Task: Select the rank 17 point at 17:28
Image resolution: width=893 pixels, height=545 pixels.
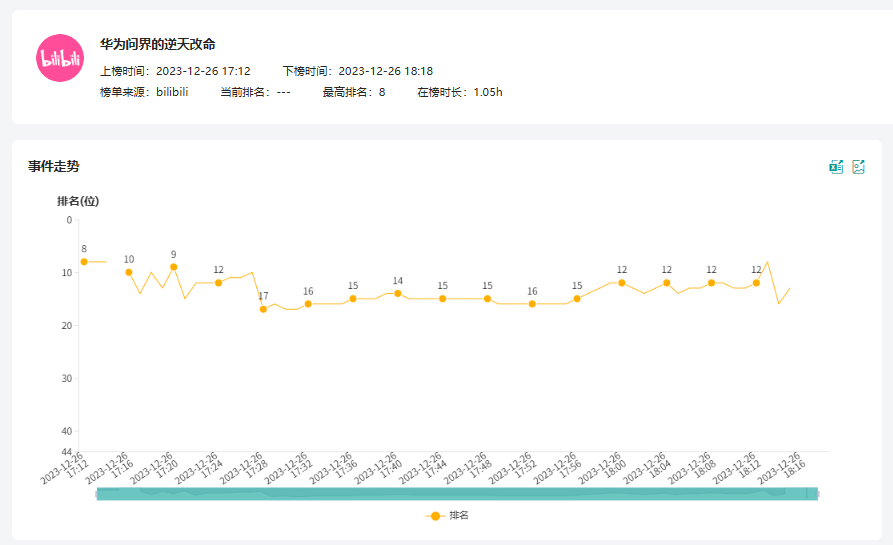Action: coord(263,309)
